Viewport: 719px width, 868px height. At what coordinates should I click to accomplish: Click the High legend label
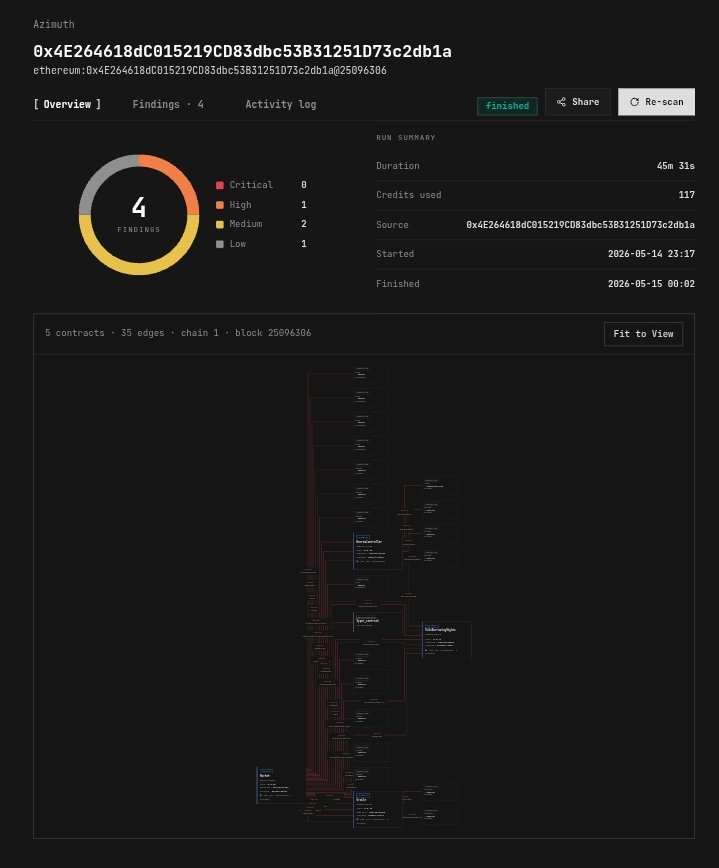click(x=240, y=205)
